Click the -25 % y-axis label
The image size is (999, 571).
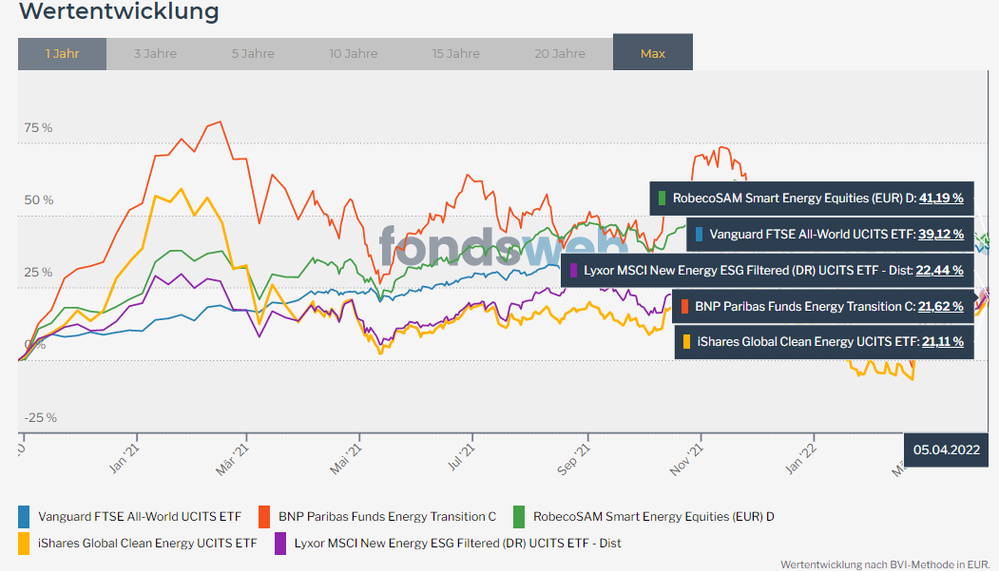click(41, 418)
